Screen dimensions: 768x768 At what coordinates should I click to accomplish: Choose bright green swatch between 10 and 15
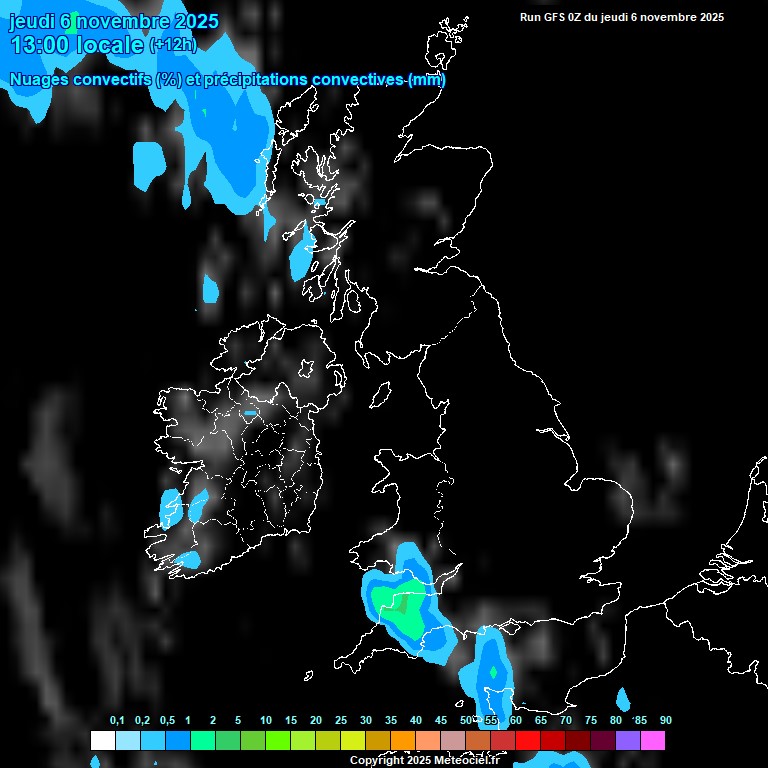click(x=277, y=740)
